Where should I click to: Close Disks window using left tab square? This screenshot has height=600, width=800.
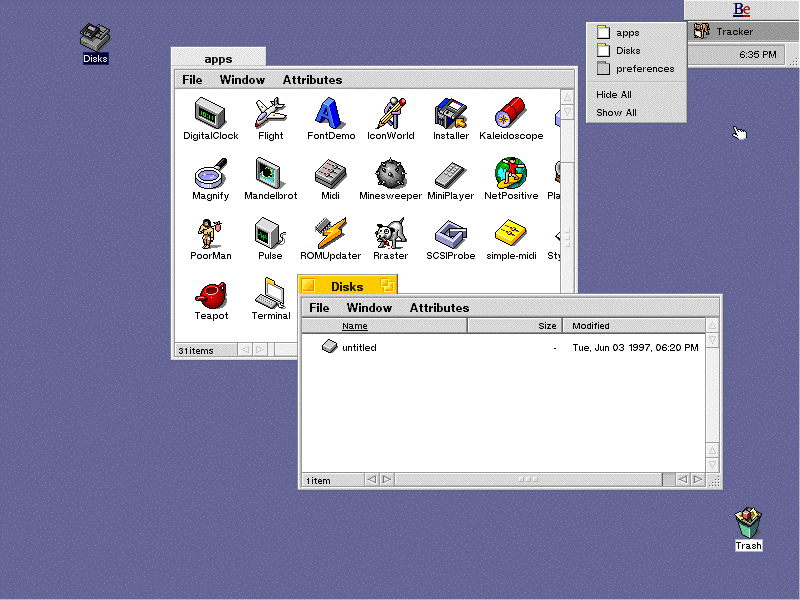click(308, 285)
